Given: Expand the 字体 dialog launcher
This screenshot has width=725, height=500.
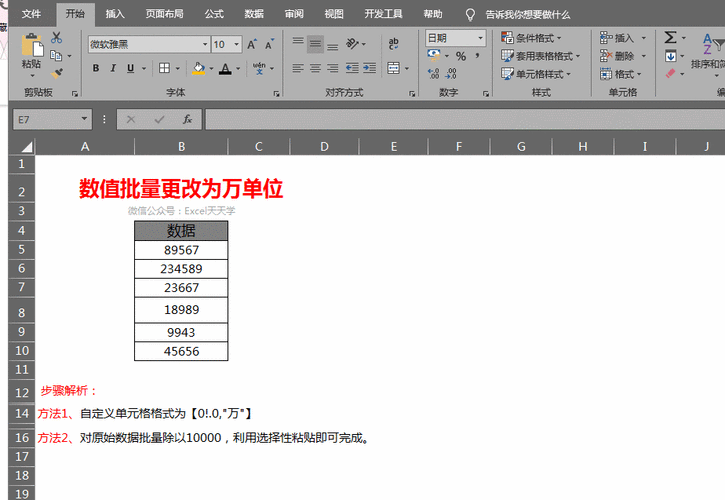Looking at the screenshot, I should pyautogui.click(x=276, y=93).
